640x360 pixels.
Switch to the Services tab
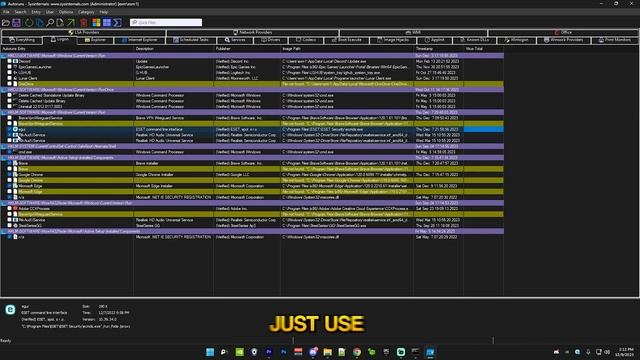(x=235, y=40)
